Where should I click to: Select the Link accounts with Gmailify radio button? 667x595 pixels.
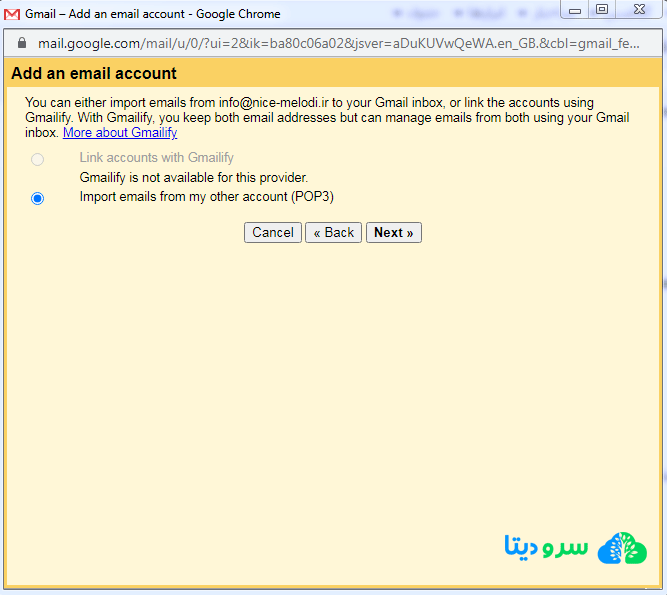38,159
